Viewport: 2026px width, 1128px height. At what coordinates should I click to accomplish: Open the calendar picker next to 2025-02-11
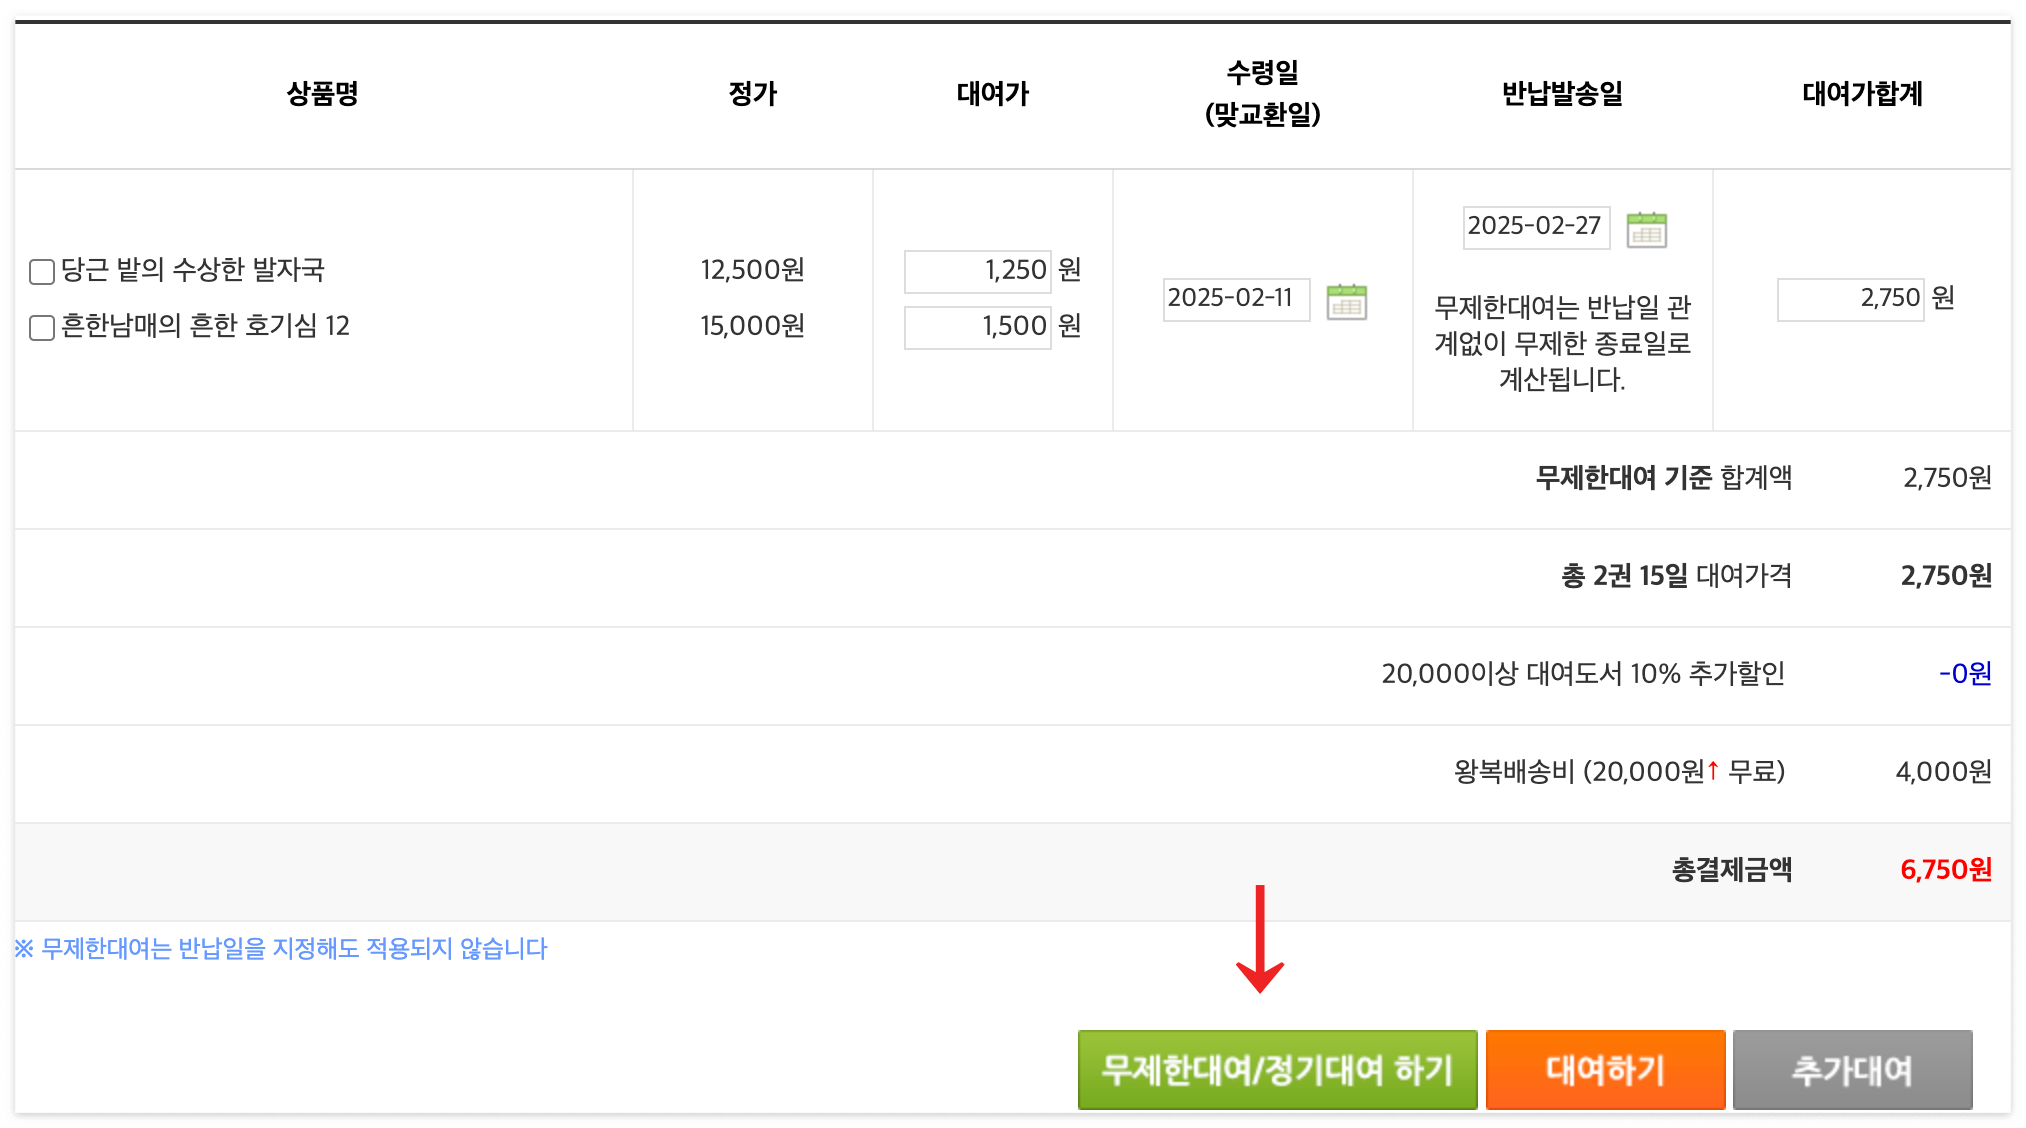click(1349, 300)
